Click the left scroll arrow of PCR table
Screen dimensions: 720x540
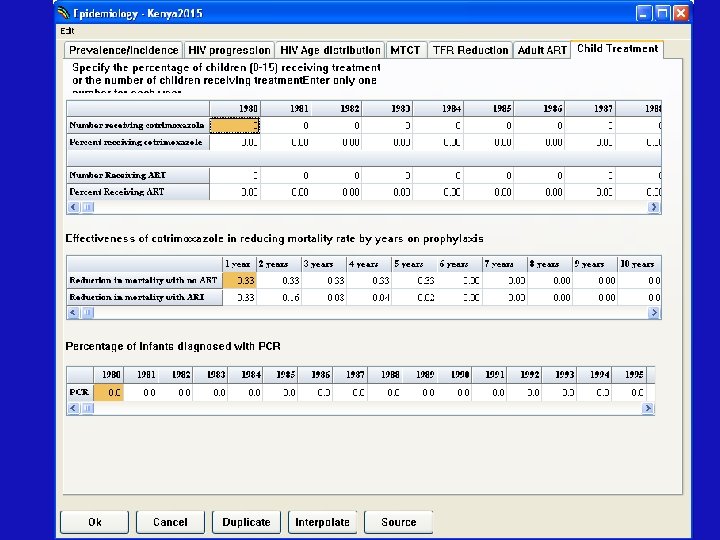73,408
